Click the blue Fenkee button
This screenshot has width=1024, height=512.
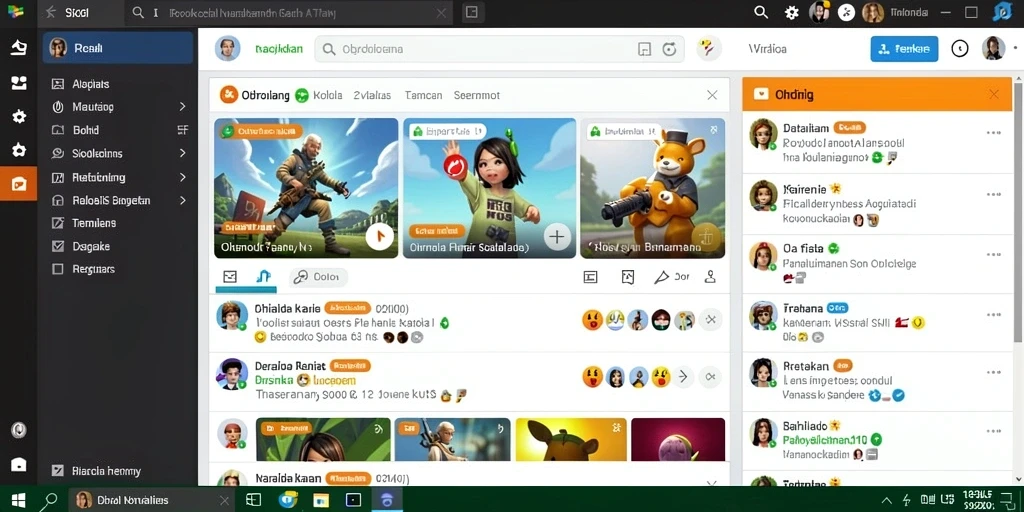(x=904, y=49)
